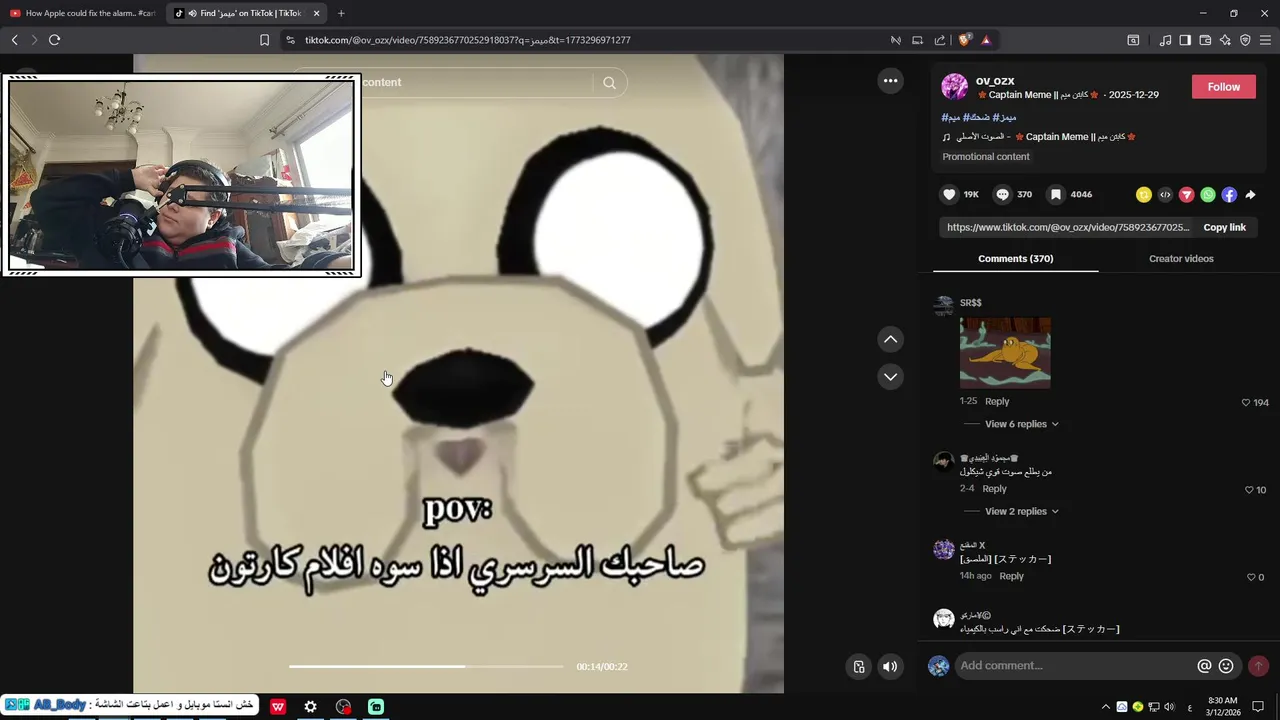
Task: Open Settings gear in the taskbar
Action: 310,707
